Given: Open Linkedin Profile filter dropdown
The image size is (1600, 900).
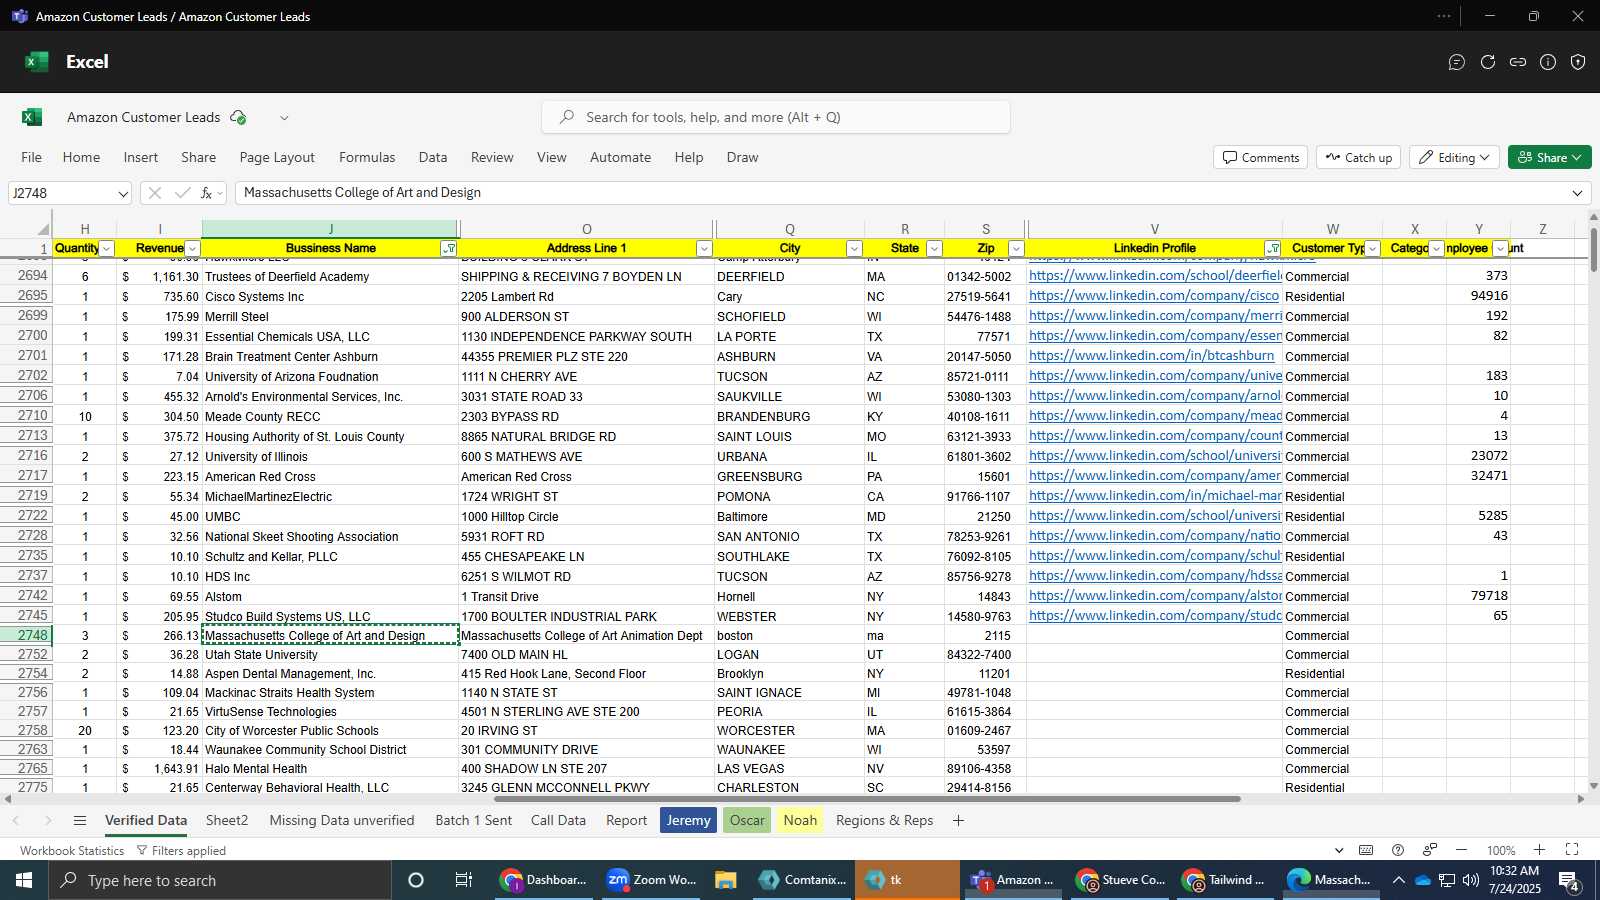Looking at the screenshot, I should point(1273,248).
